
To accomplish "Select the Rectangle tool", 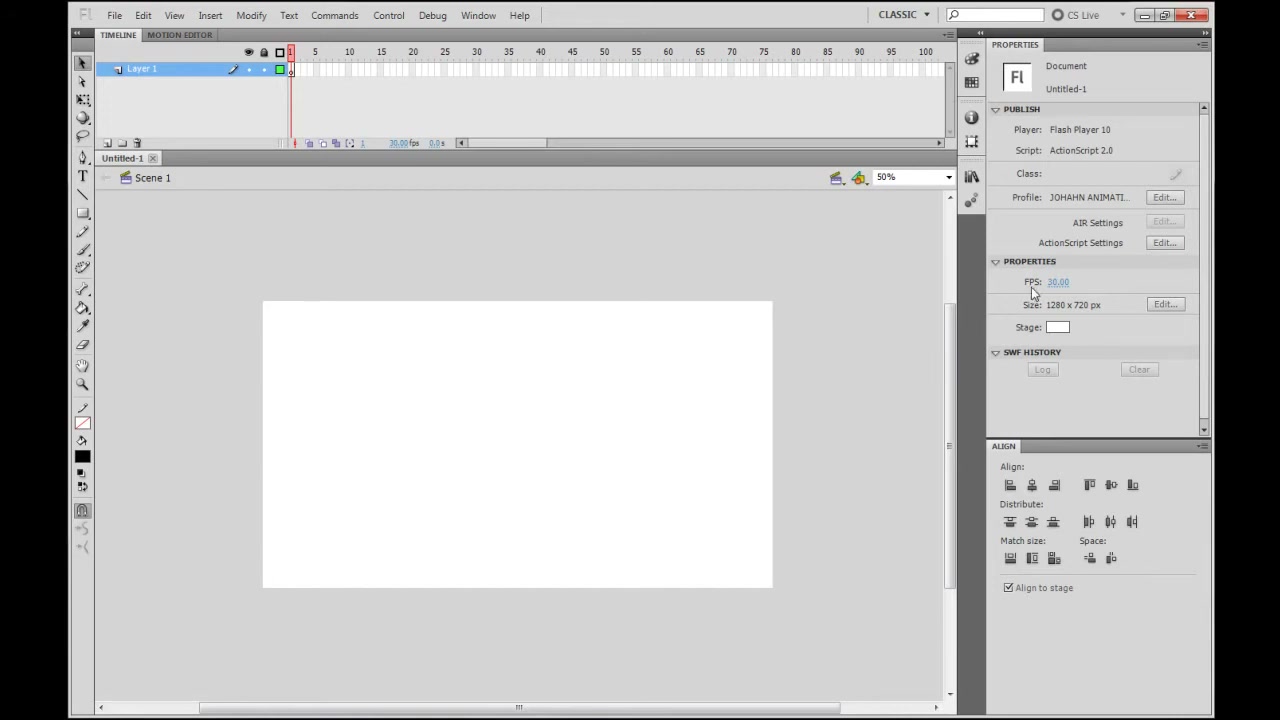I will click(83, 213).
